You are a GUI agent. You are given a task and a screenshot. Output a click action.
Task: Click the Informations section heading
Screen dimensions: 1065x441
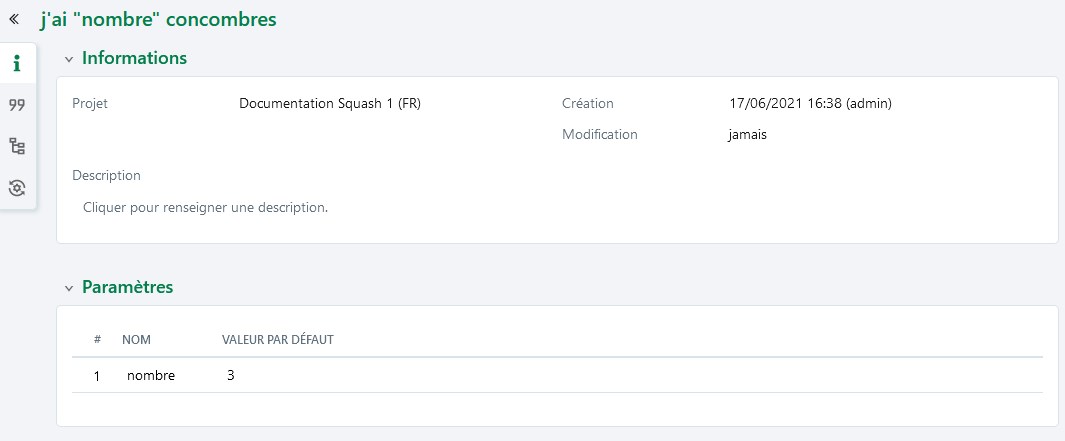tap(134, 58)
